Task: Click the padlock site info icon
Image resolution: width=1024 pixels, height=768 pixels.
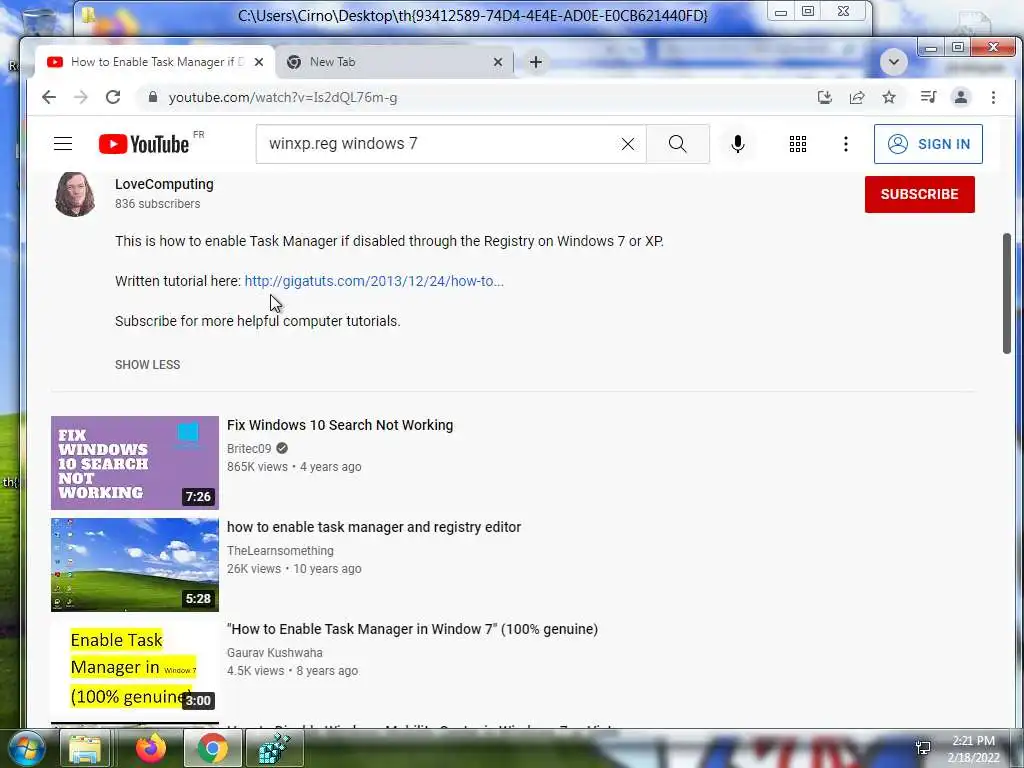Action: coord(153,97)
